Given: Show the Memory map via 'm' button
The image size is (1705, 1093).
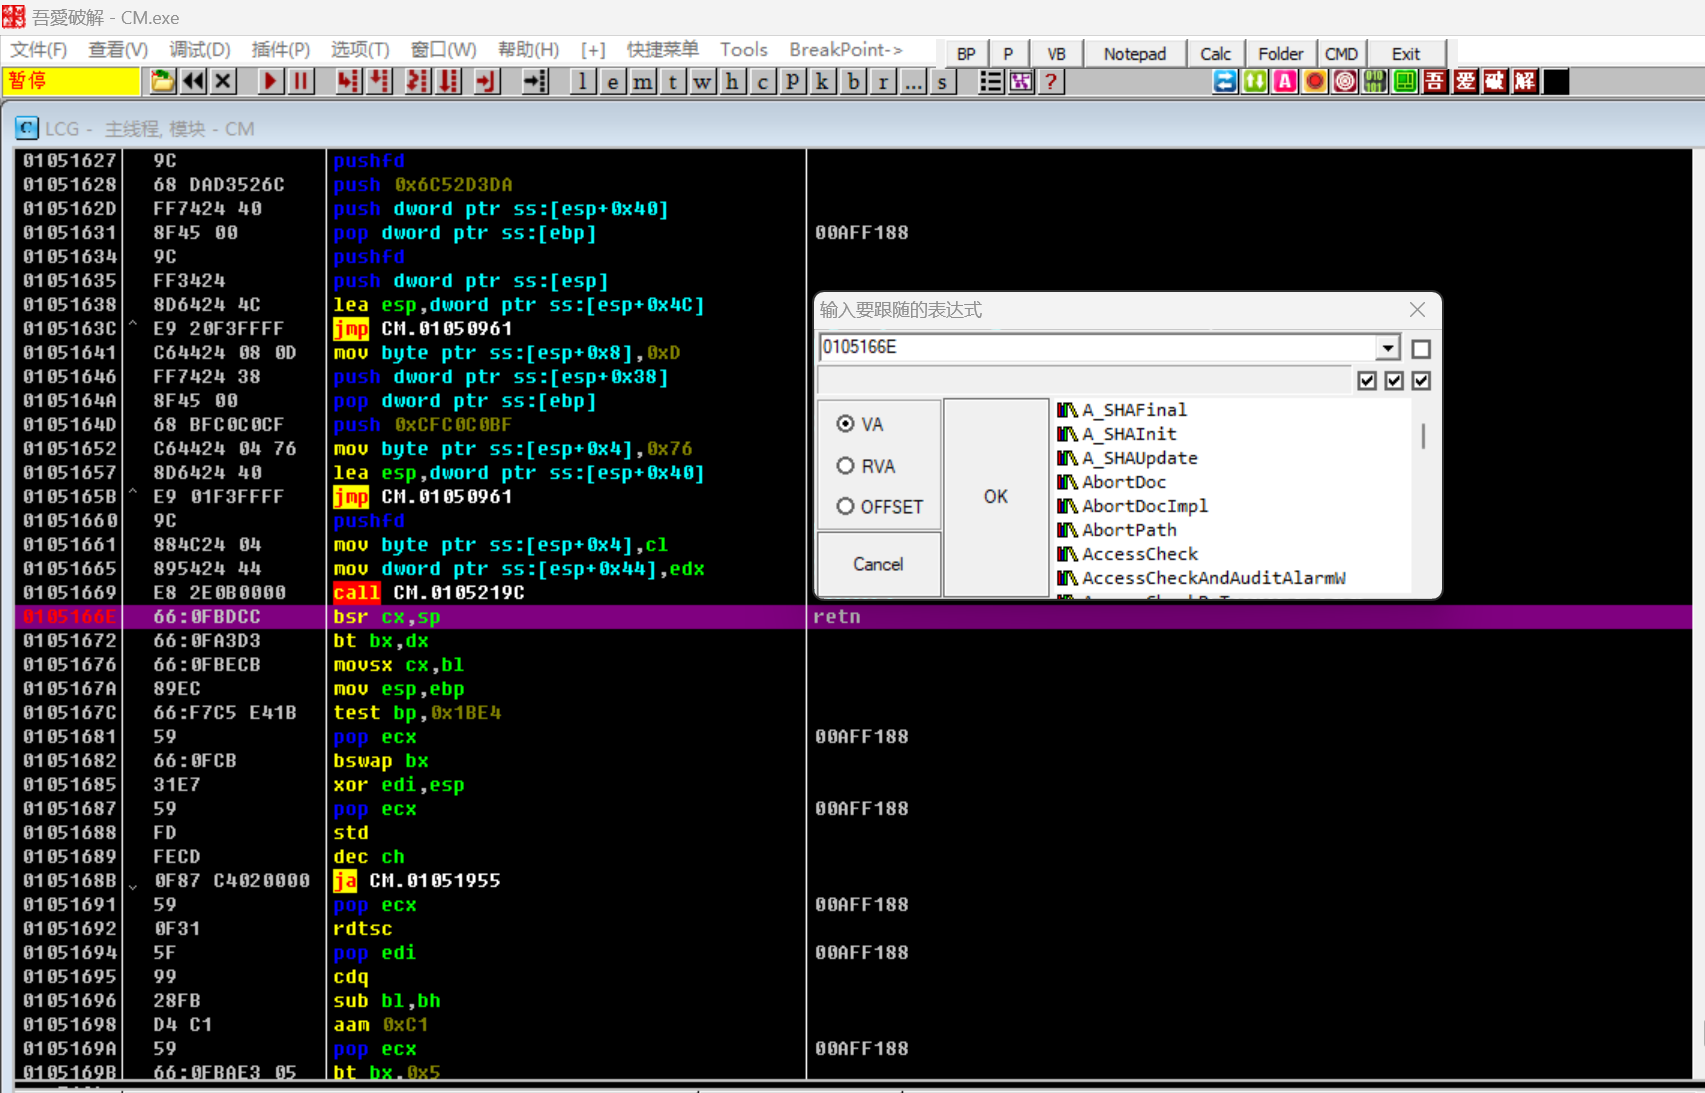Looking at the screenshot, I should click(643, 82).
